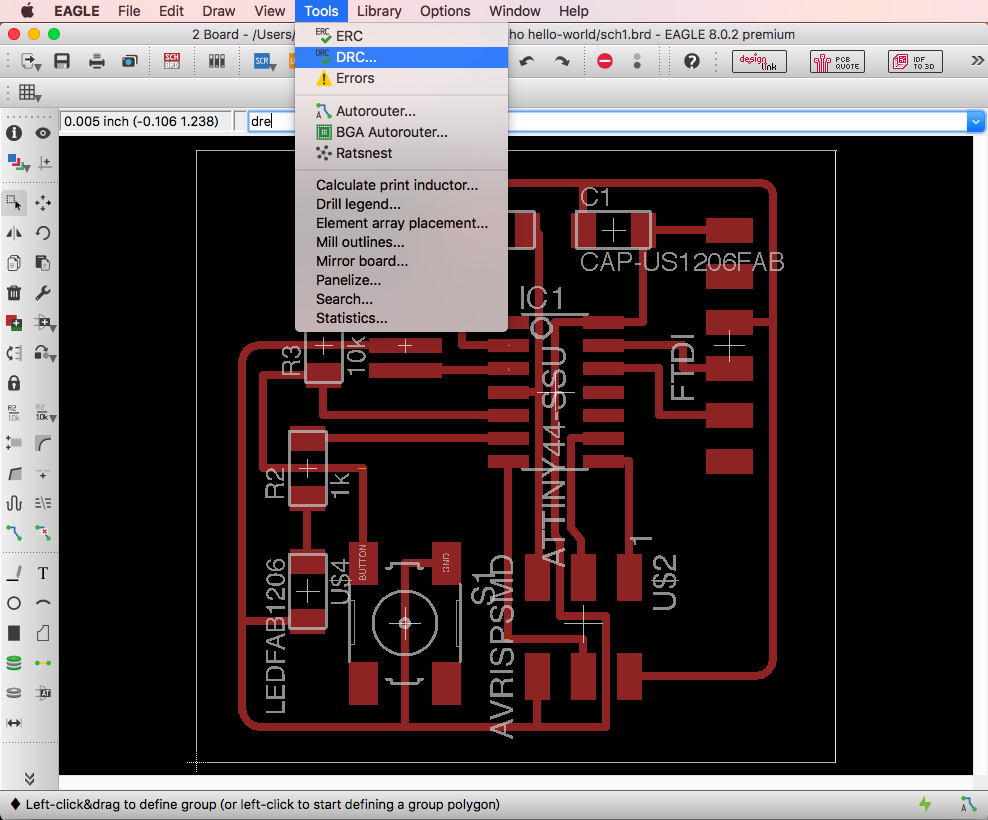Open the CAM processor icon
This screenshot has width=988, height=820.
pyautogui.click(x=130, y=61)
